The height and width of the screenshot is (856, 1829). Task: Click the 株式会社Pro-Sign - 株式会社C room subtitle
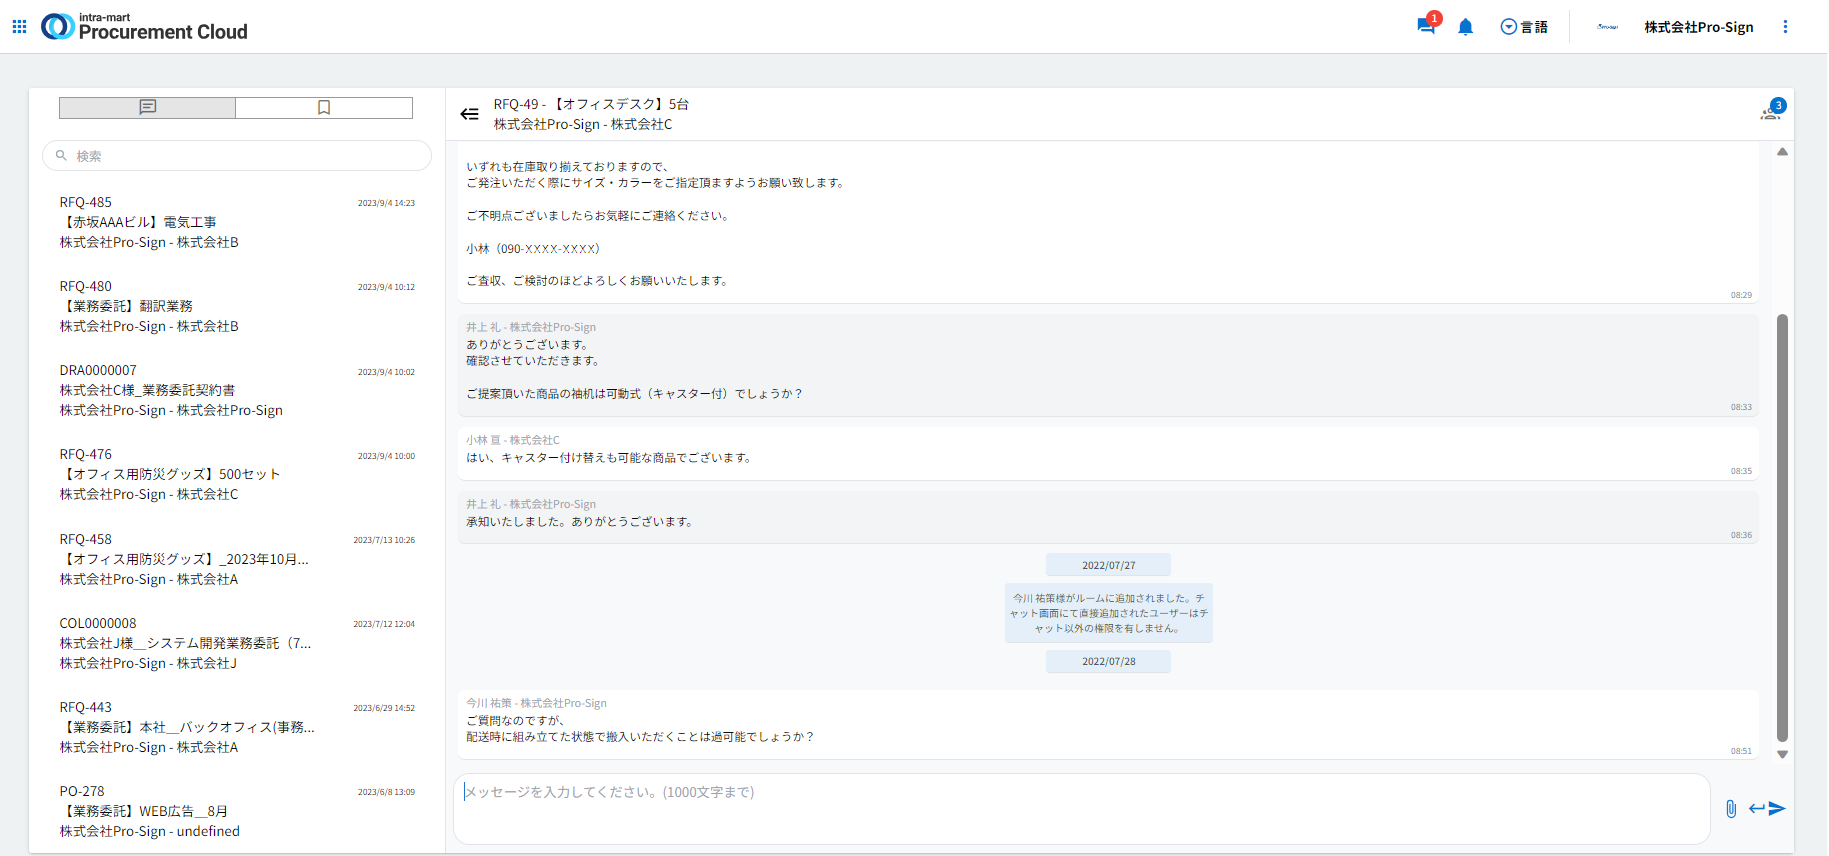583,124
